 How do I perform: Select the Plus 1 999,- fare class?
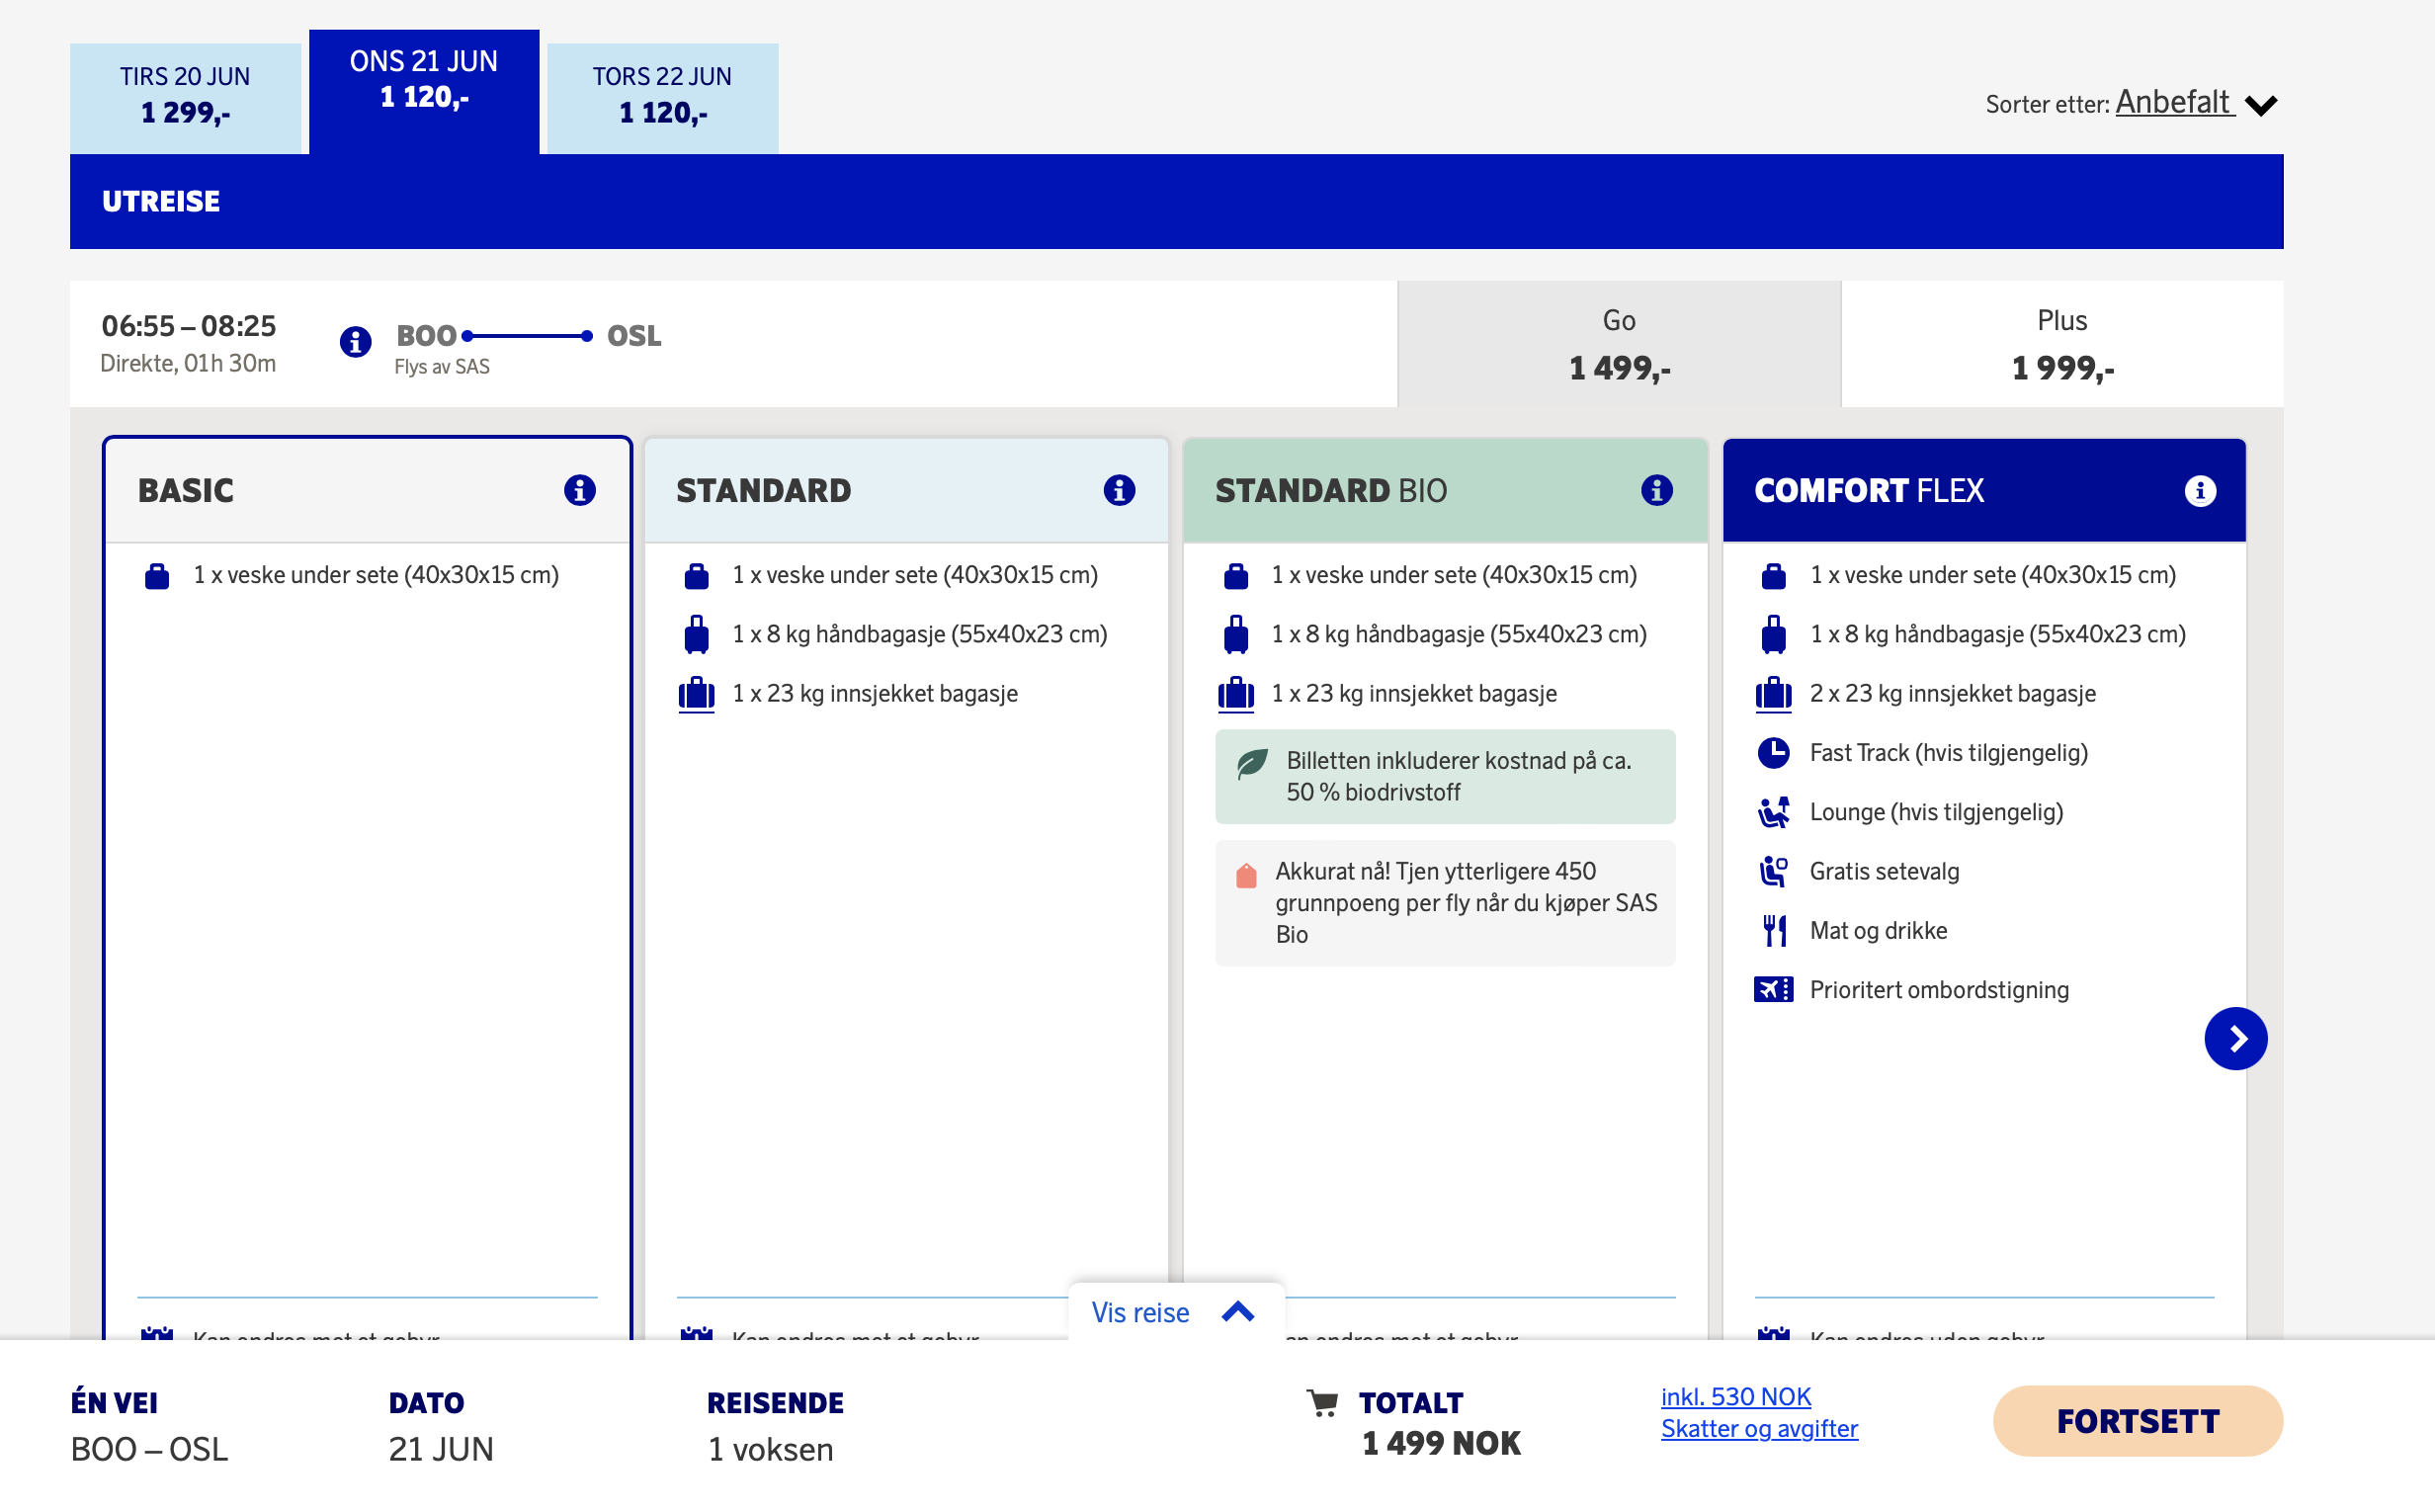pos(2062,344)
